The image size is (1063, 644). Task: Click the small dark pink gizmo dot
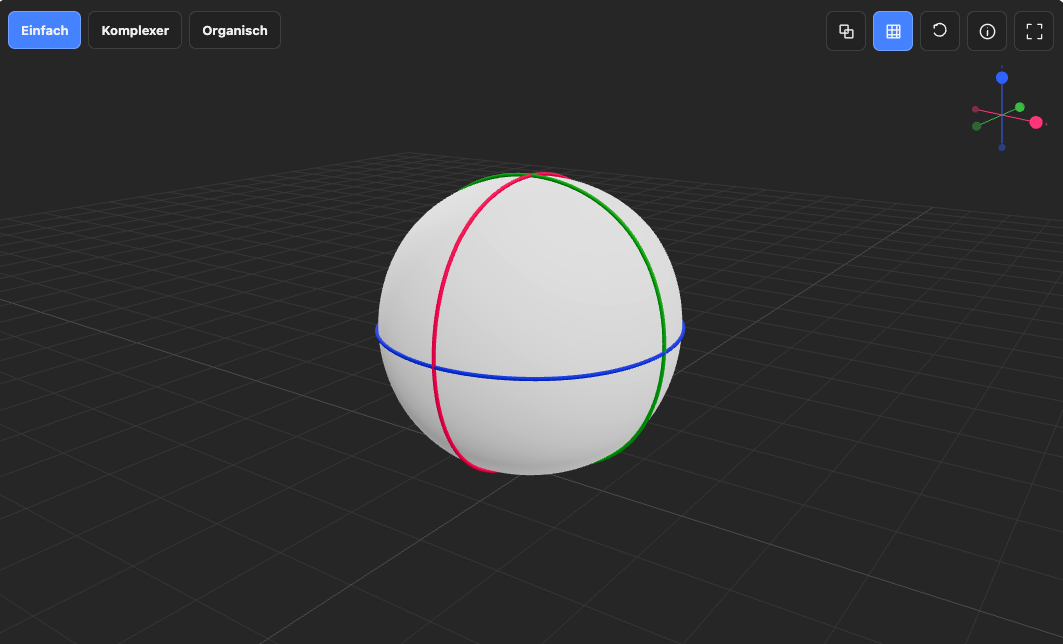(976, 109)
